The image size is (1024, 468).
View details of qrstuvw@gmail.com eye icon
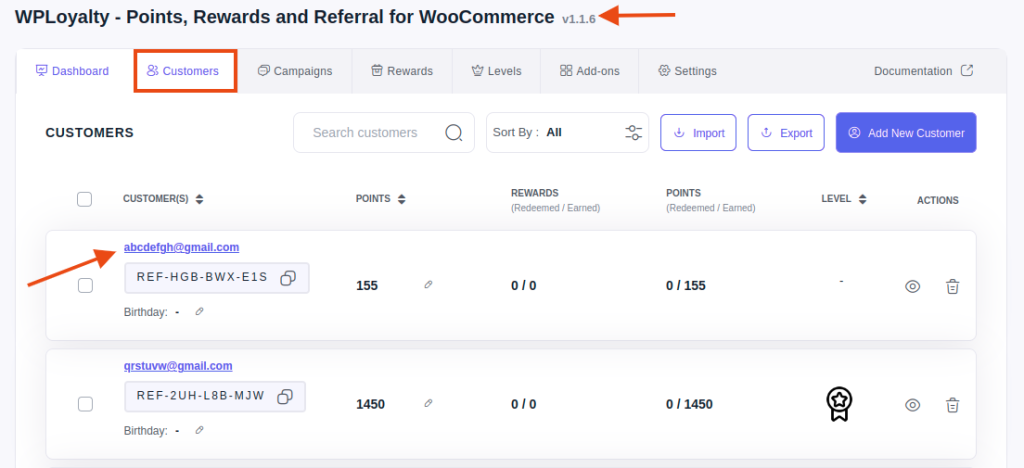[912, 405]
